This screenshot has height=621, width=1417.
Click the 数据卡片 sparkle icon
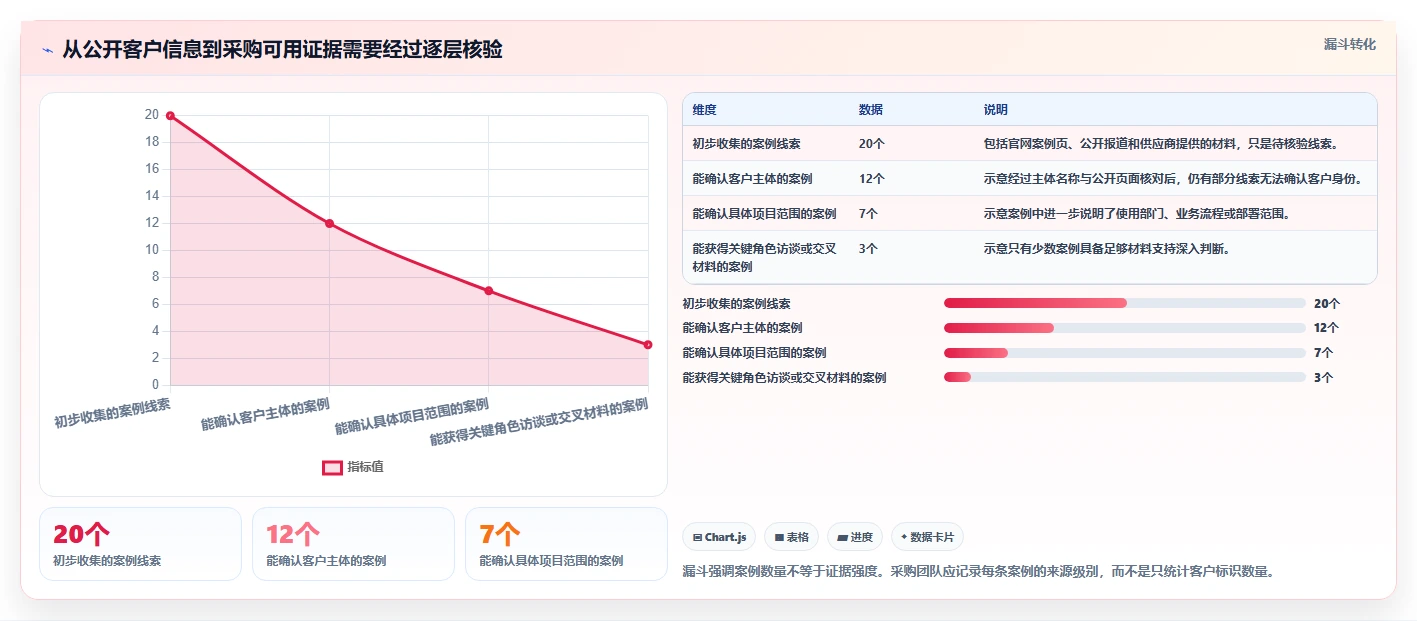(x=904, y=537)
